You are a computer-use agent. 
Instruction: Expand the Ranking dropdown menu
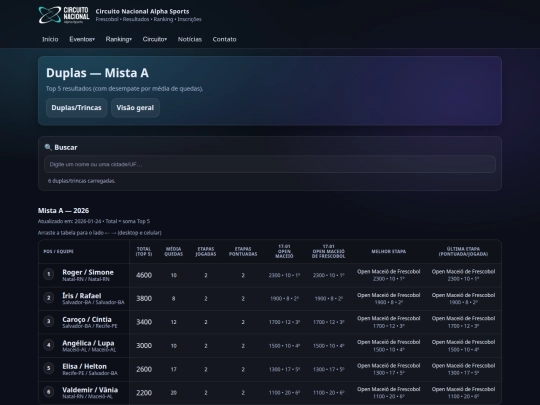click(118, 39)
